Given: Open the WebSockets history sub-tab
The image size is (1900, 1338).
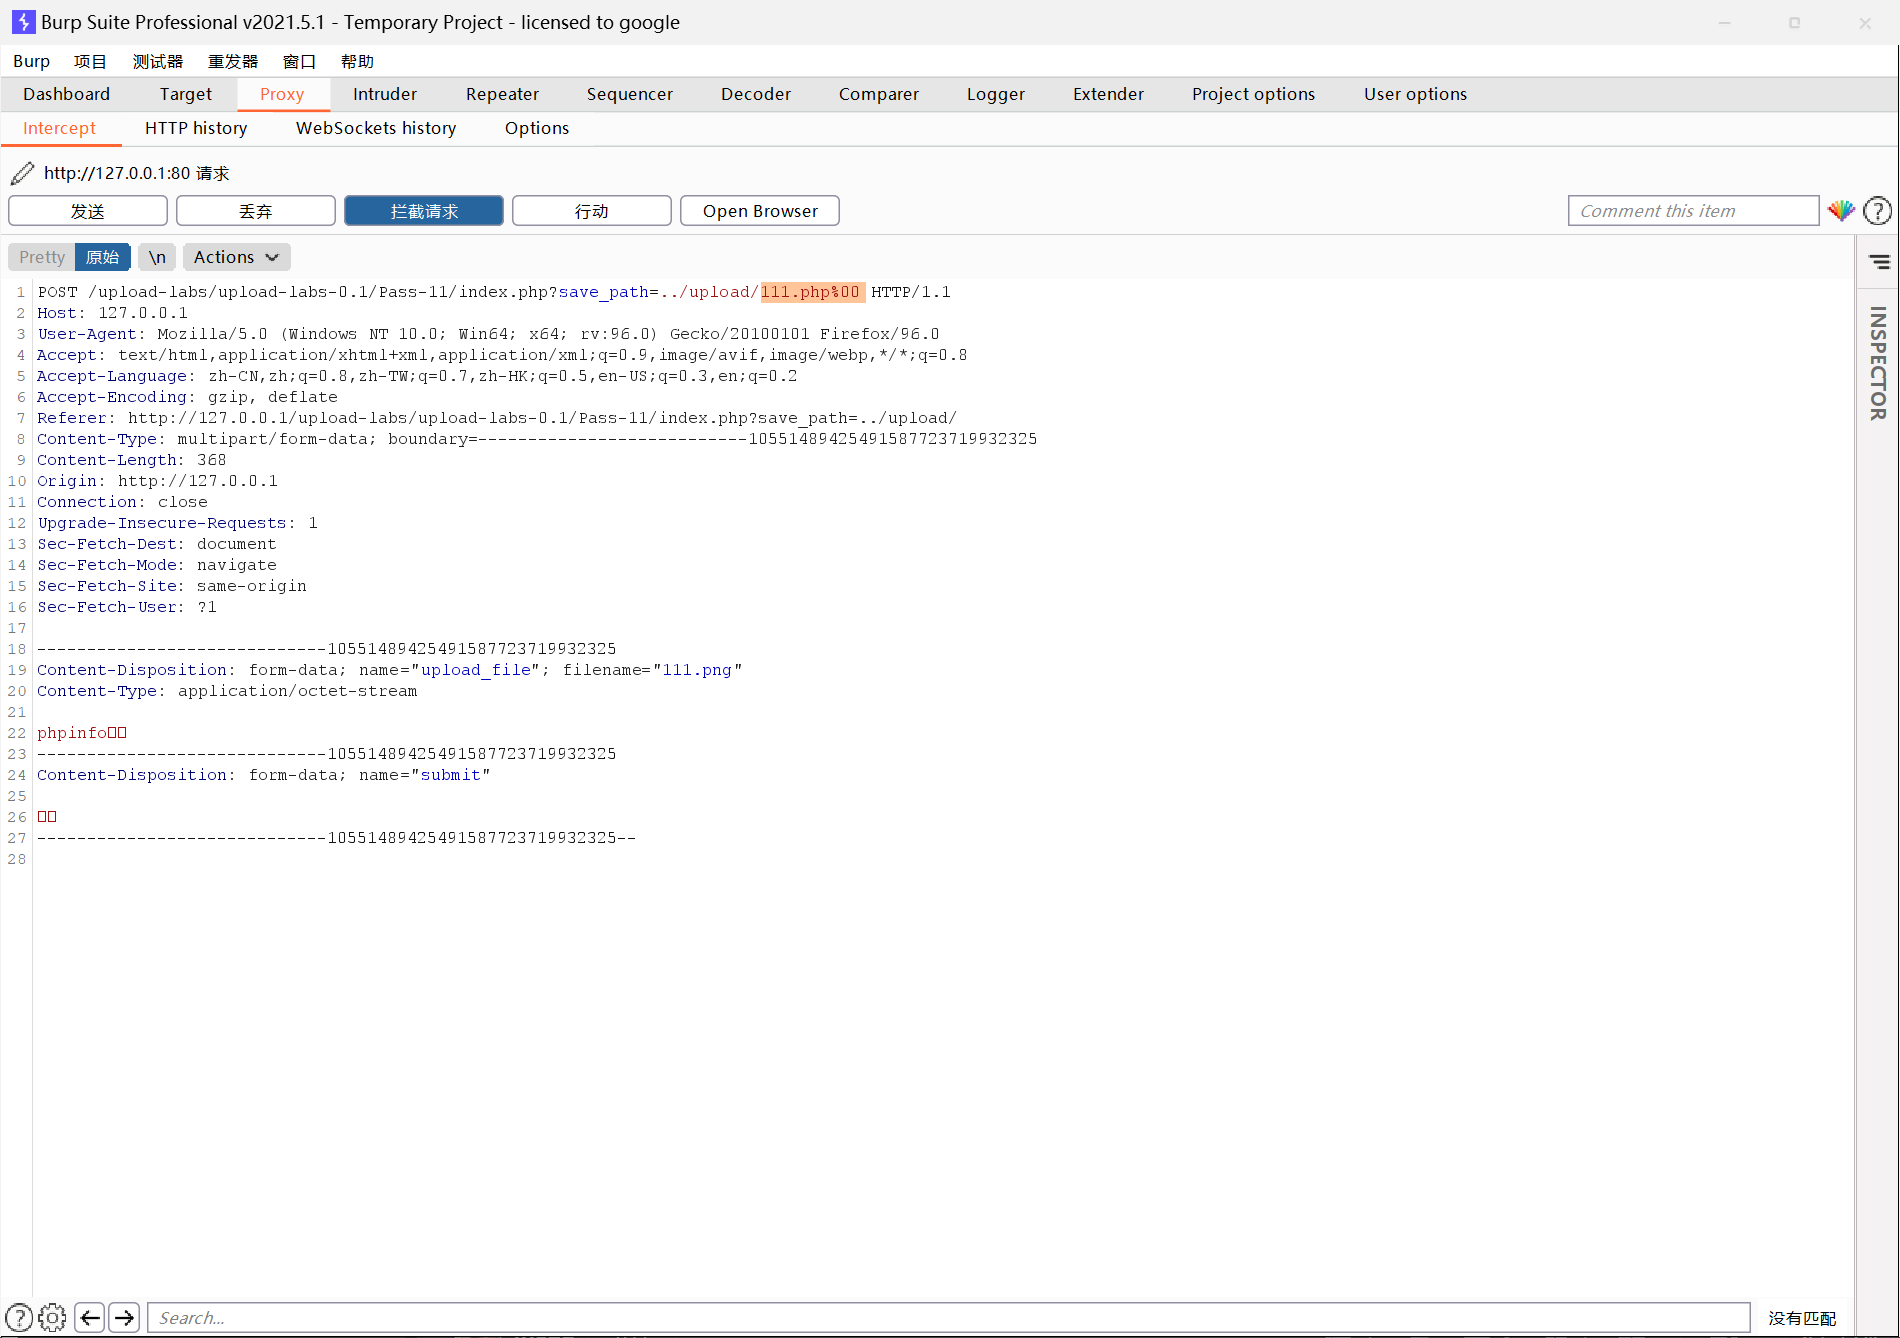Looking at the screenshot, I should coord(376,128).
